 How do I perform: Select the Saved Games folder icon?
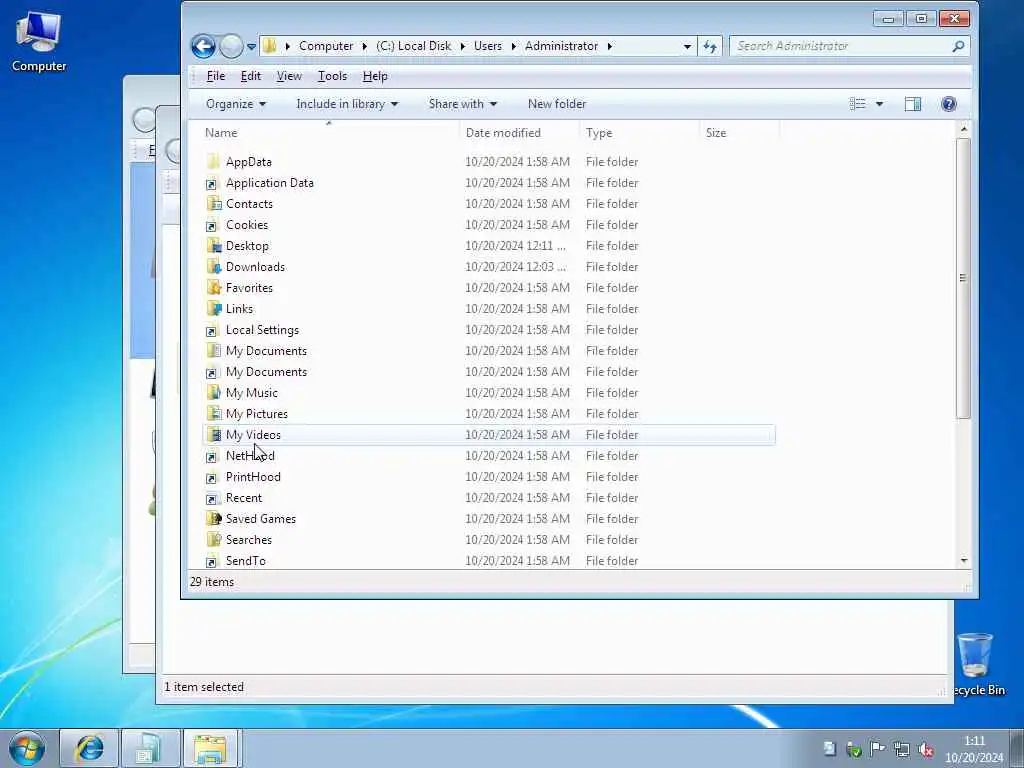tap(213, 519)
